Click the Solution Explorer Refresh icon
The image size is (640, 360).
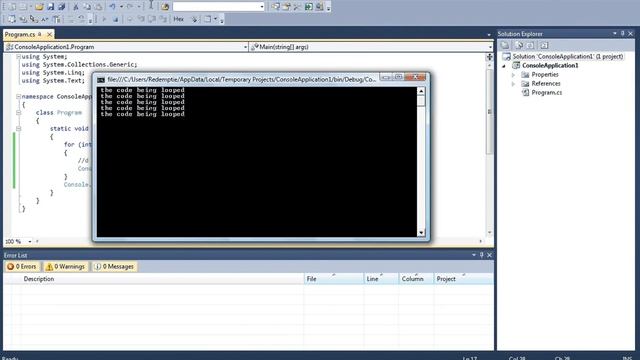click(x=530, y=45)
